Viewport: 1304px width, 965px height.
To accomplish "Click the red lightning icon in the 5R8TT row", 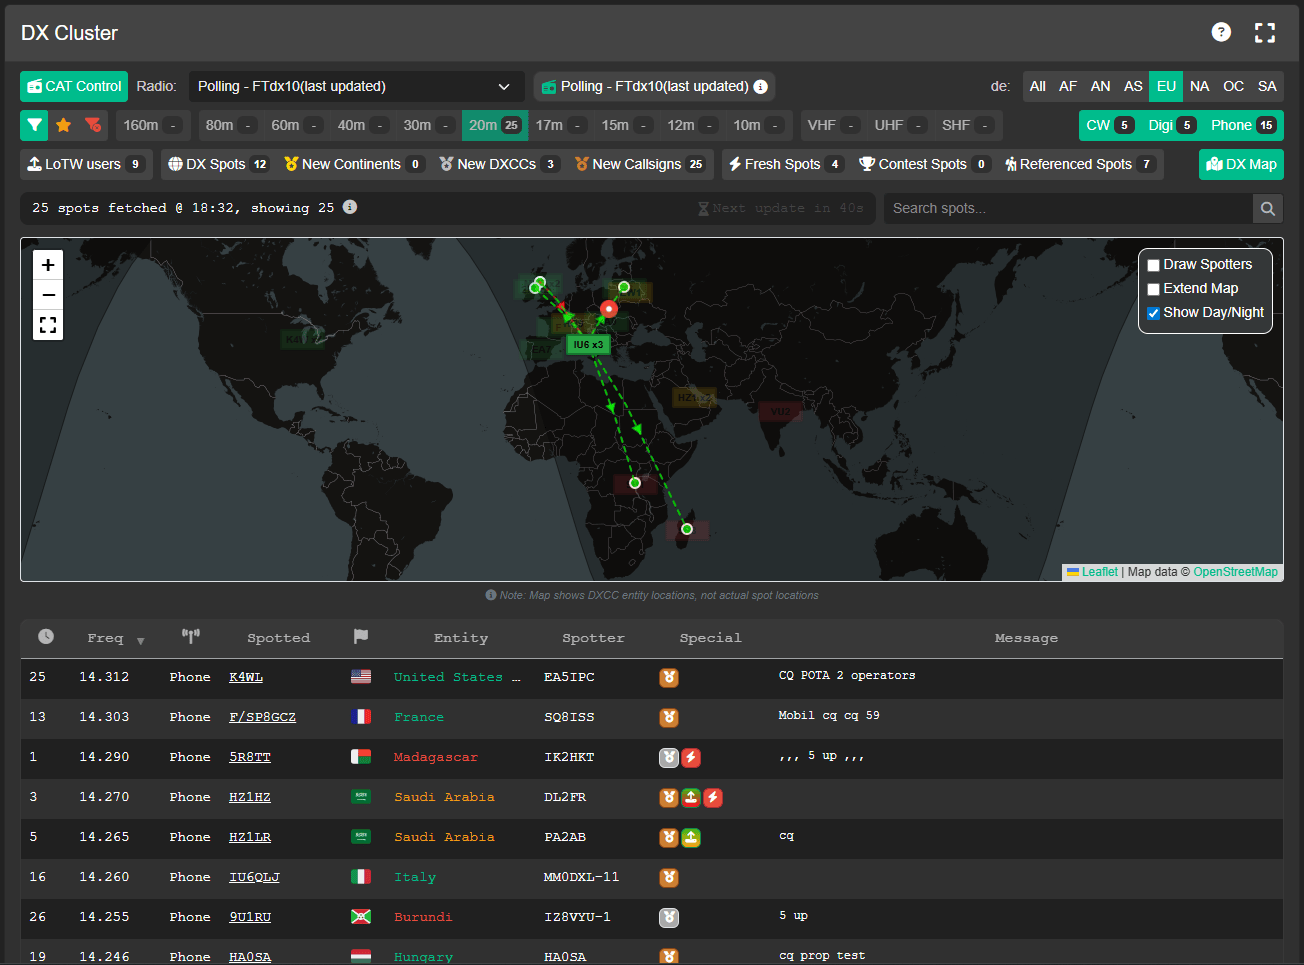I will click(x=691, y=757).
